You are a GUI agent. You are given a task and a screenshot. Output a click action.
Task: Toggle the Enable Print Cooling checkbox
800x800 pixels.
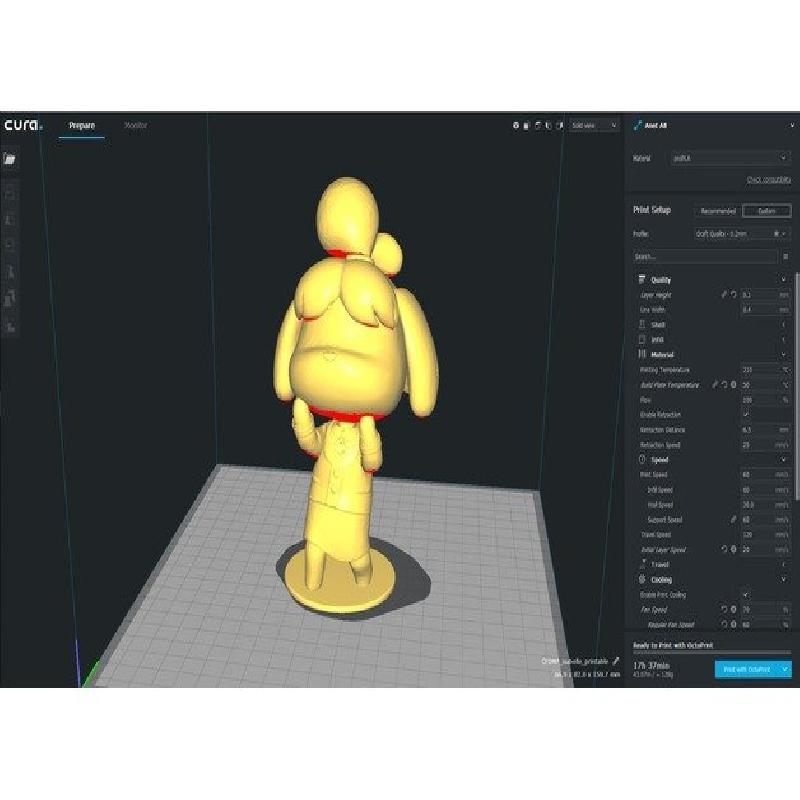[745, 594]
